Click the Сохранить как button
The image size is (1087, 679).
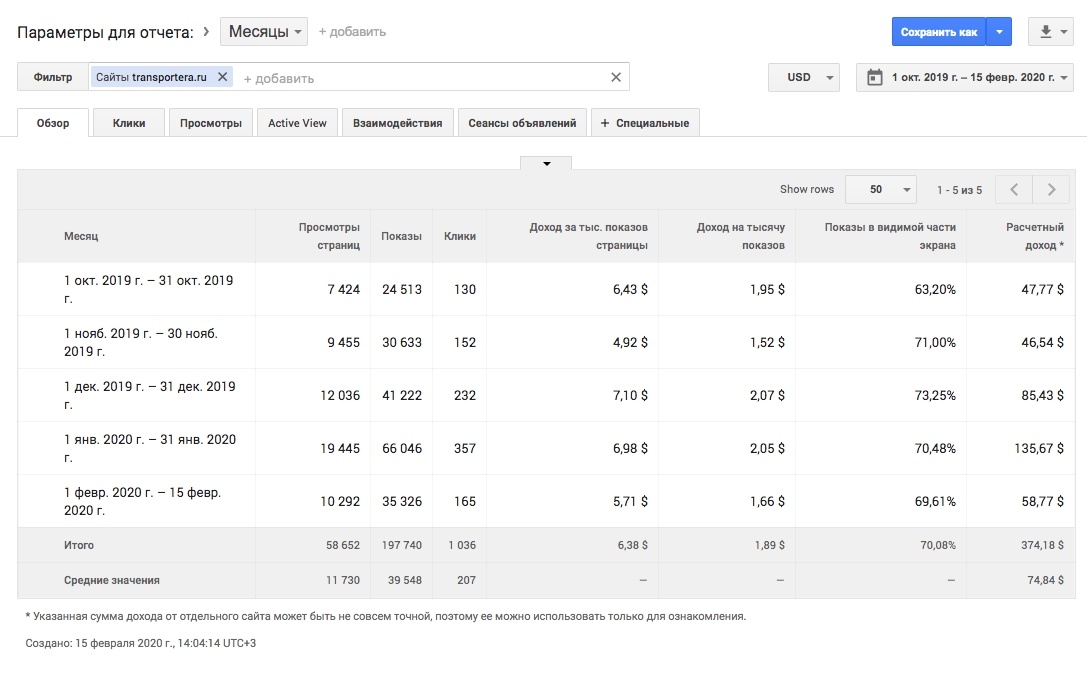coord(938,32)
